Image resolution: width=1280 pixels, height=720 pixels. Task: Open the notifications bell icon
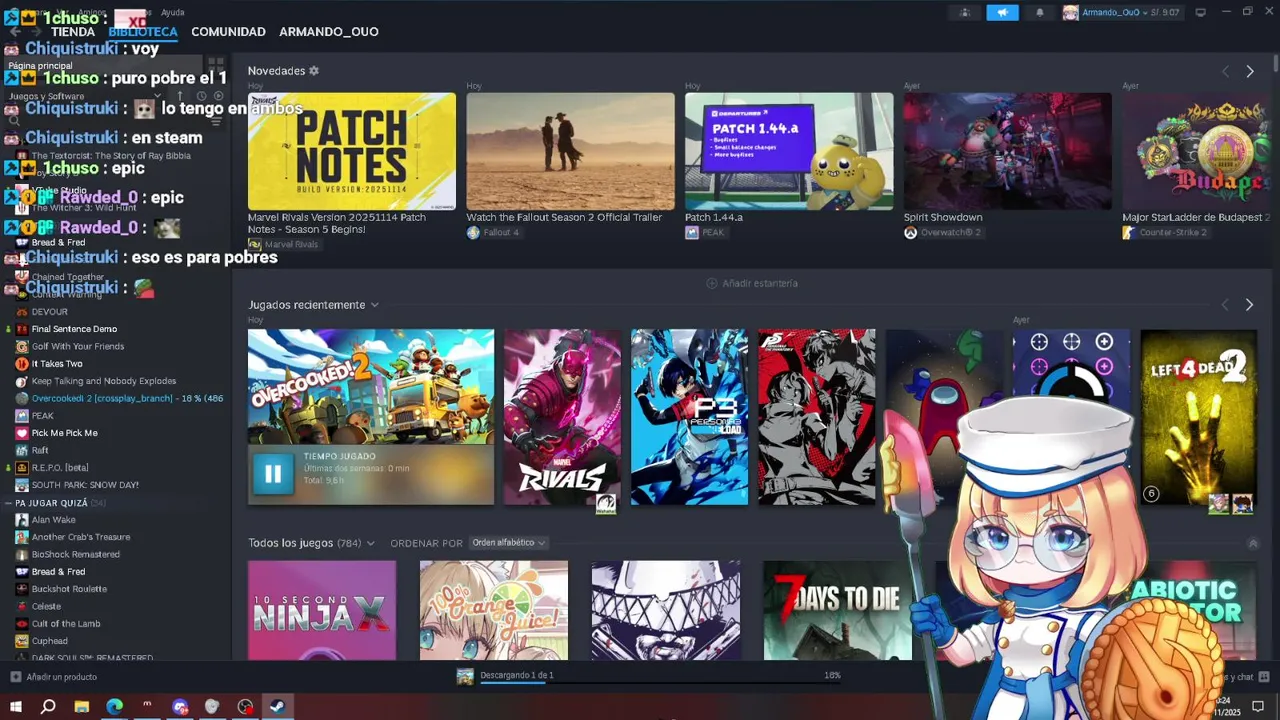[x=1039, y=13]
